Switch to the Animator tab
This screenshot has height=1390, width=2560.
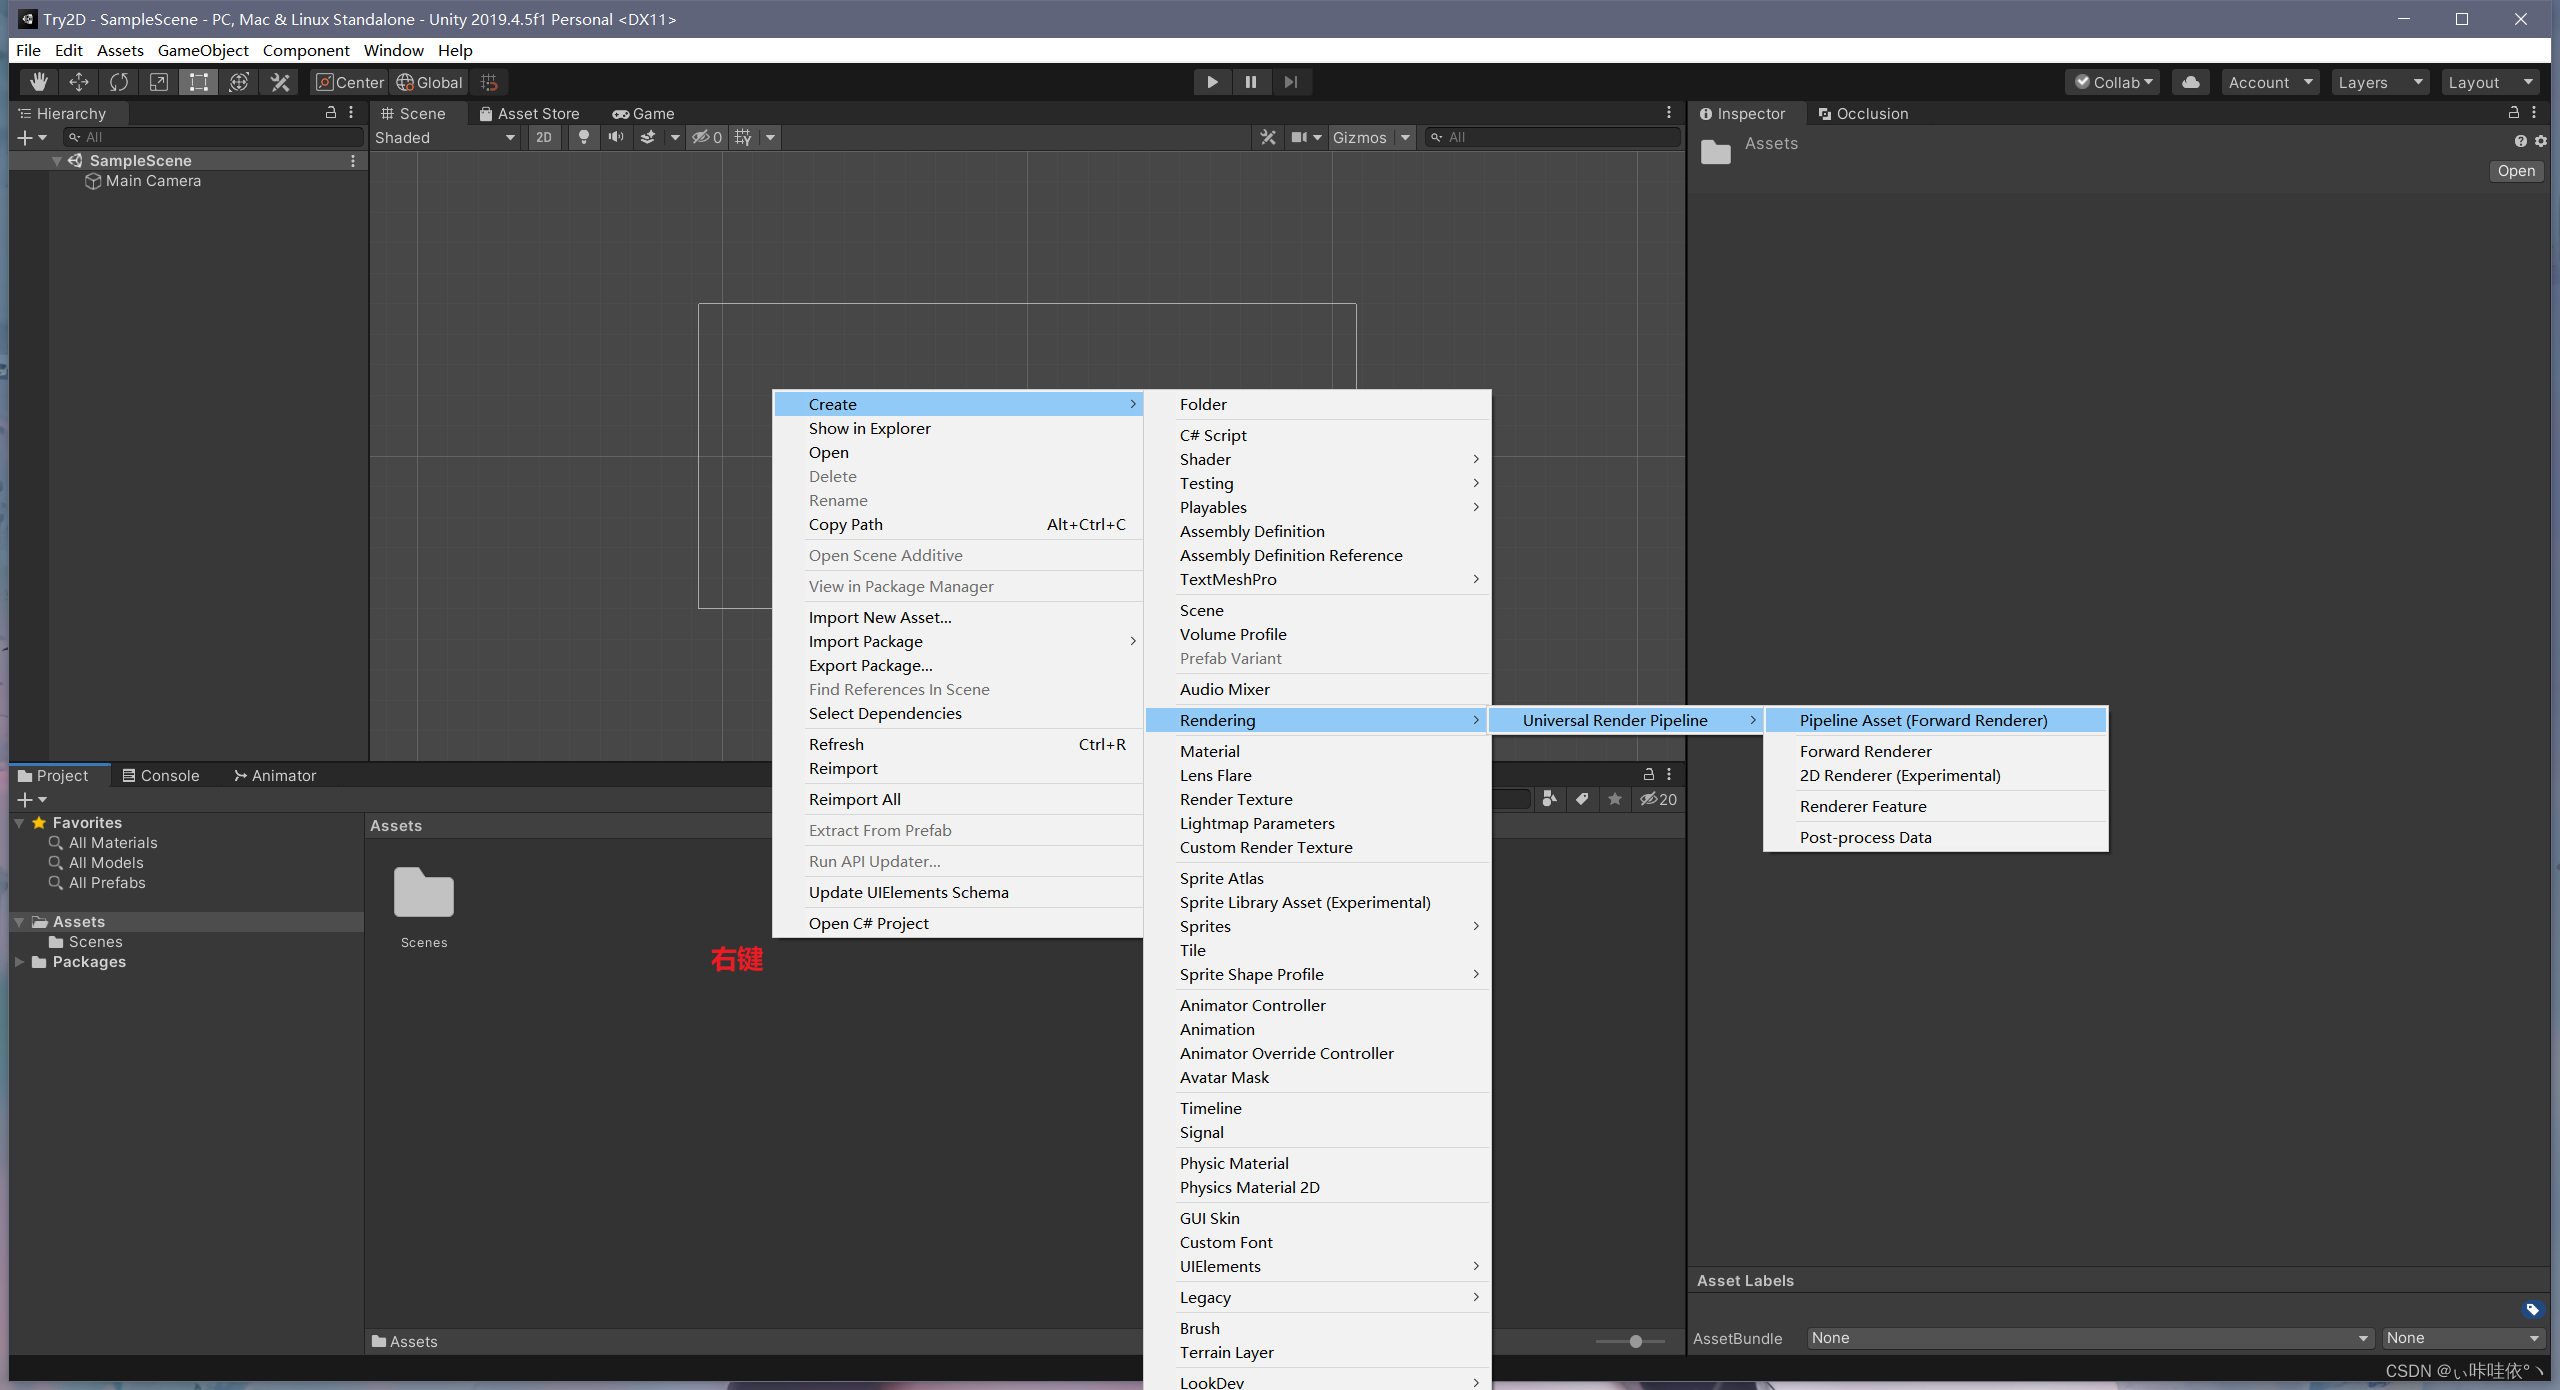click(275, 776)
